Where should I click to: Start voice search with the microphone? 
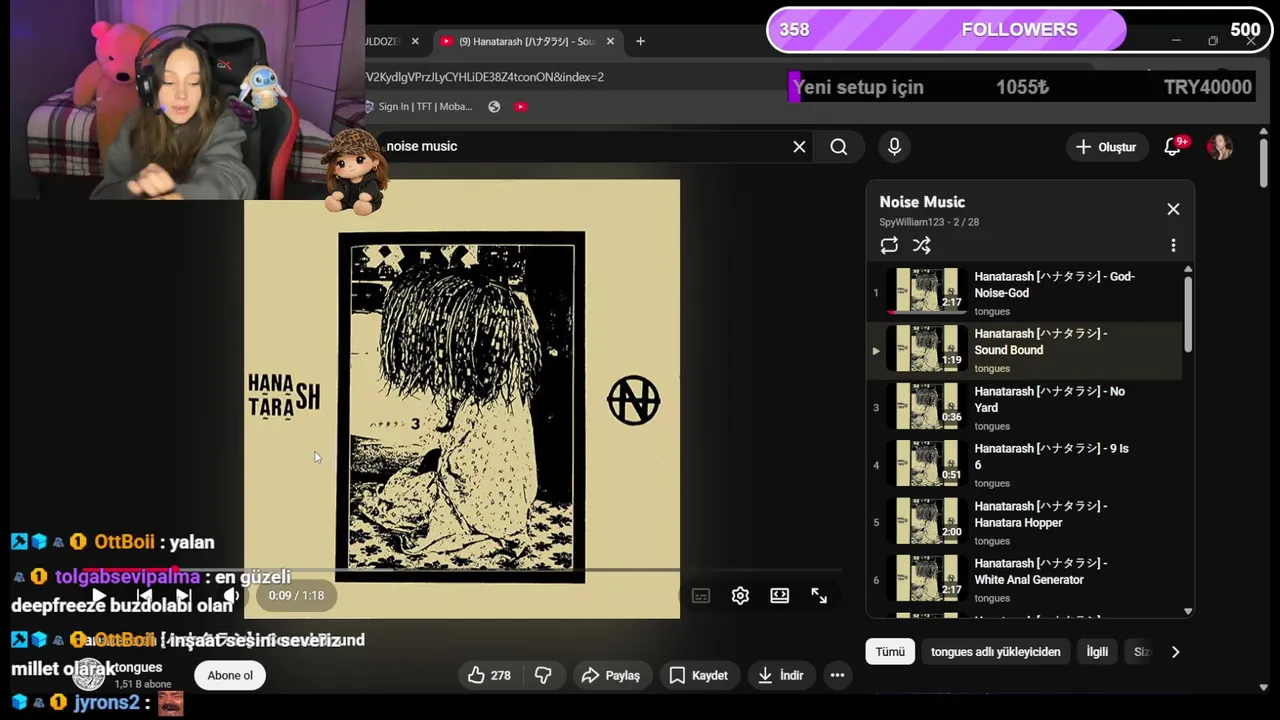894,147
